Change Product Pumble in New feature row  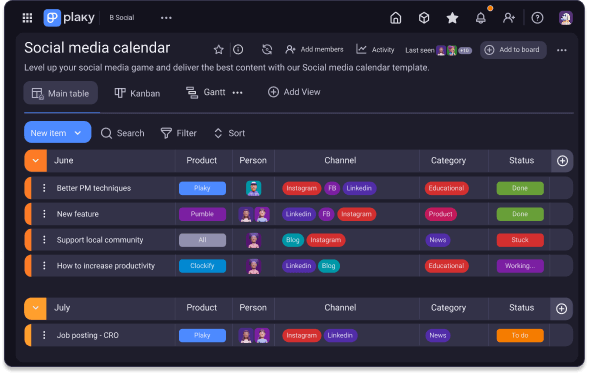click(x=202, y=214)
